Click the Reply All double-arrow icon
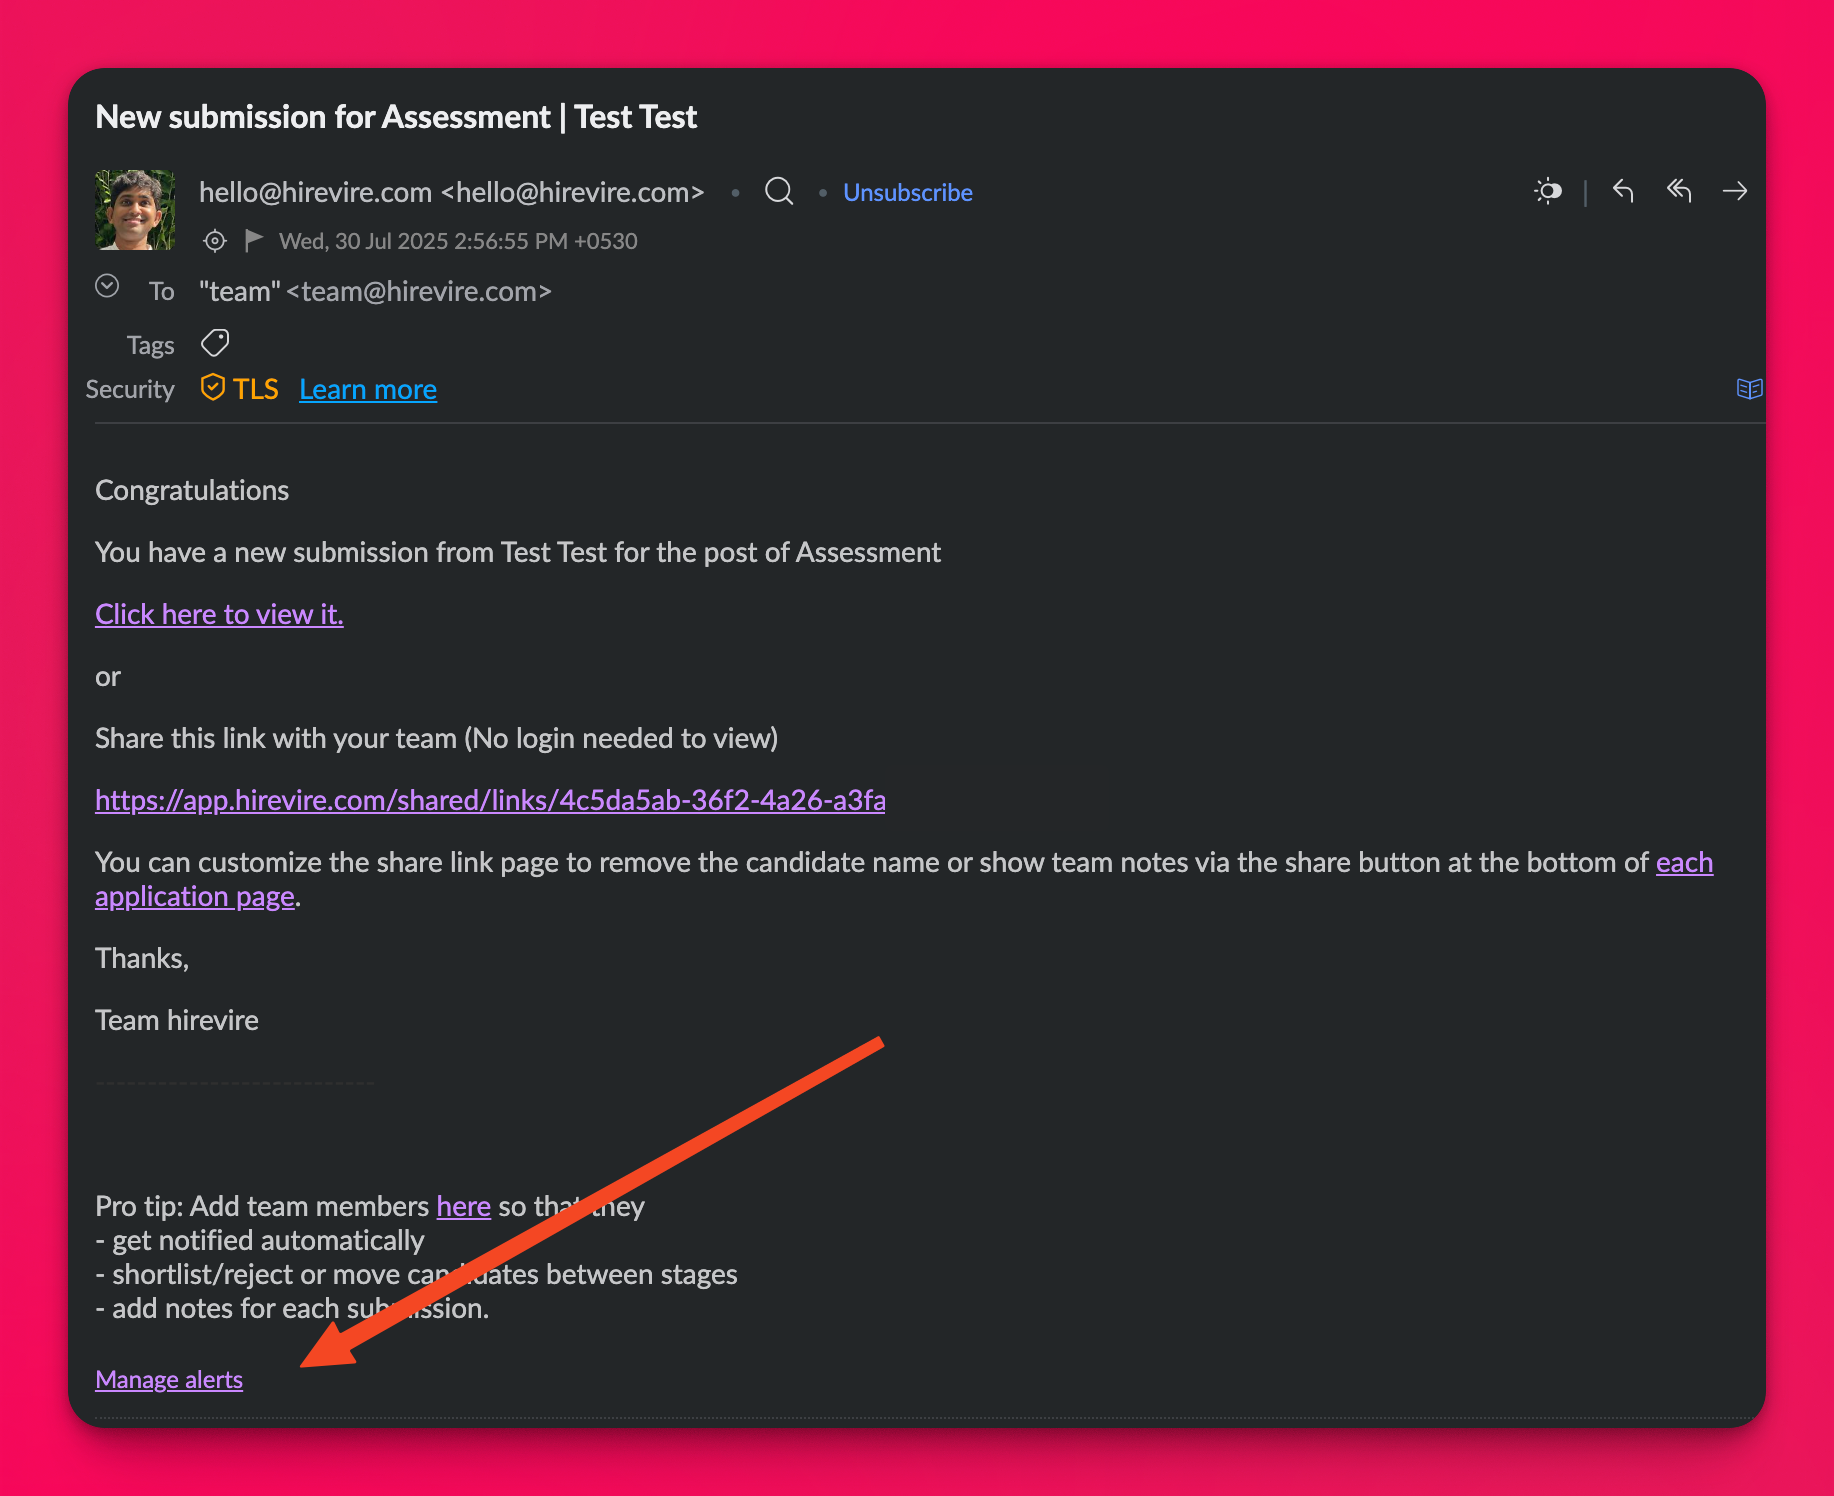 (x=1679, y=191)
